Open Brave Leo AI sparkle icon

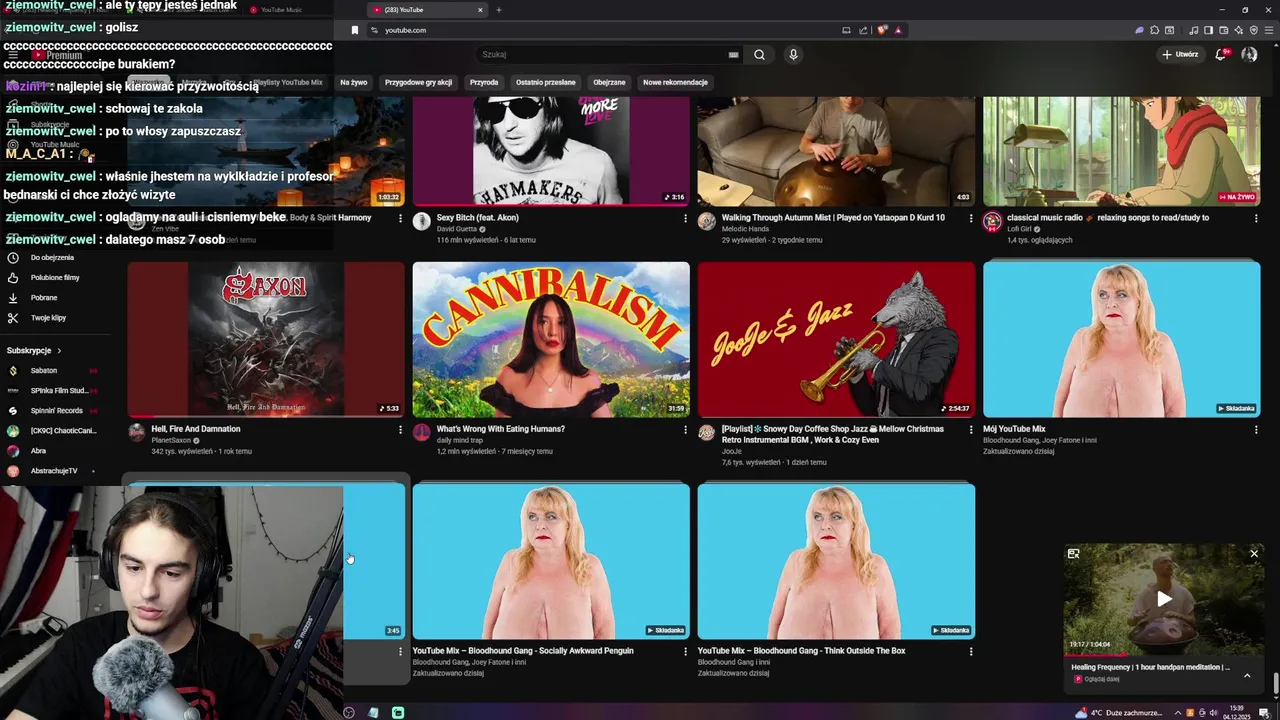click(x=1238, y=30)
